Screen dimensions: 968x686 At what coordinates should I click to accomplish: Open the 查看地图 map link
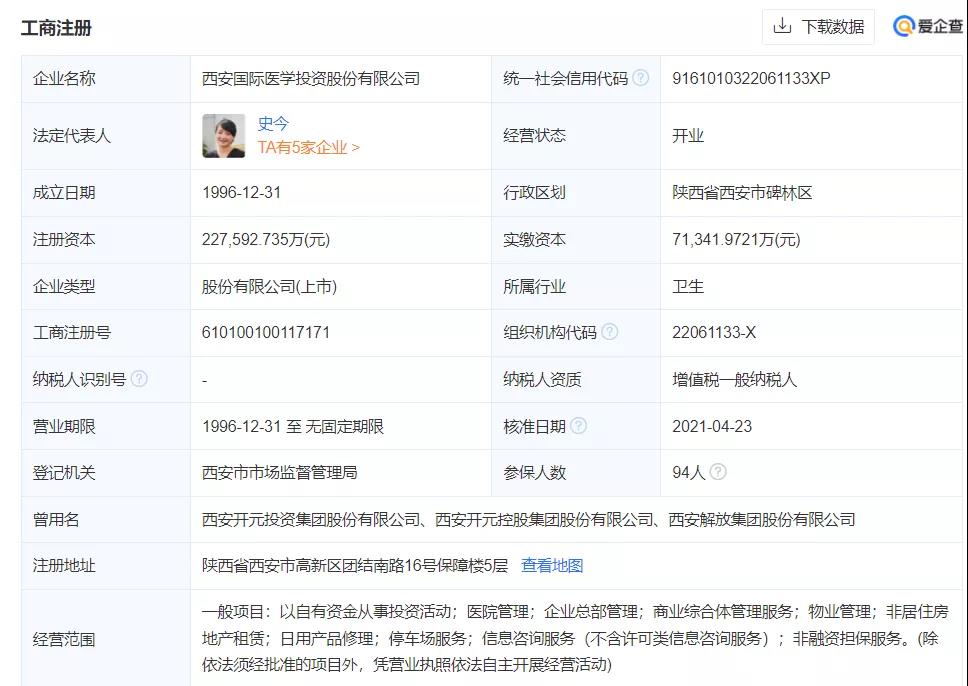point(552,566)
